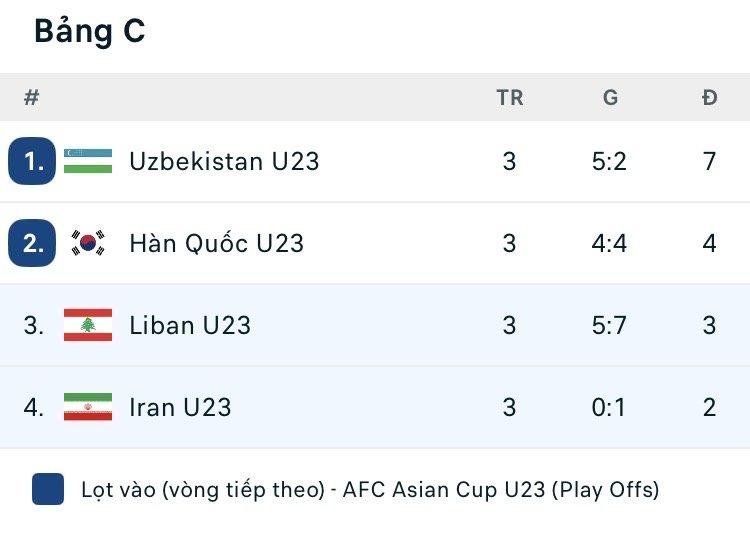The width and height of the screenshot is (750, 534).
Task: Sort by the G goals column header
Action: (x=610, y=98)
